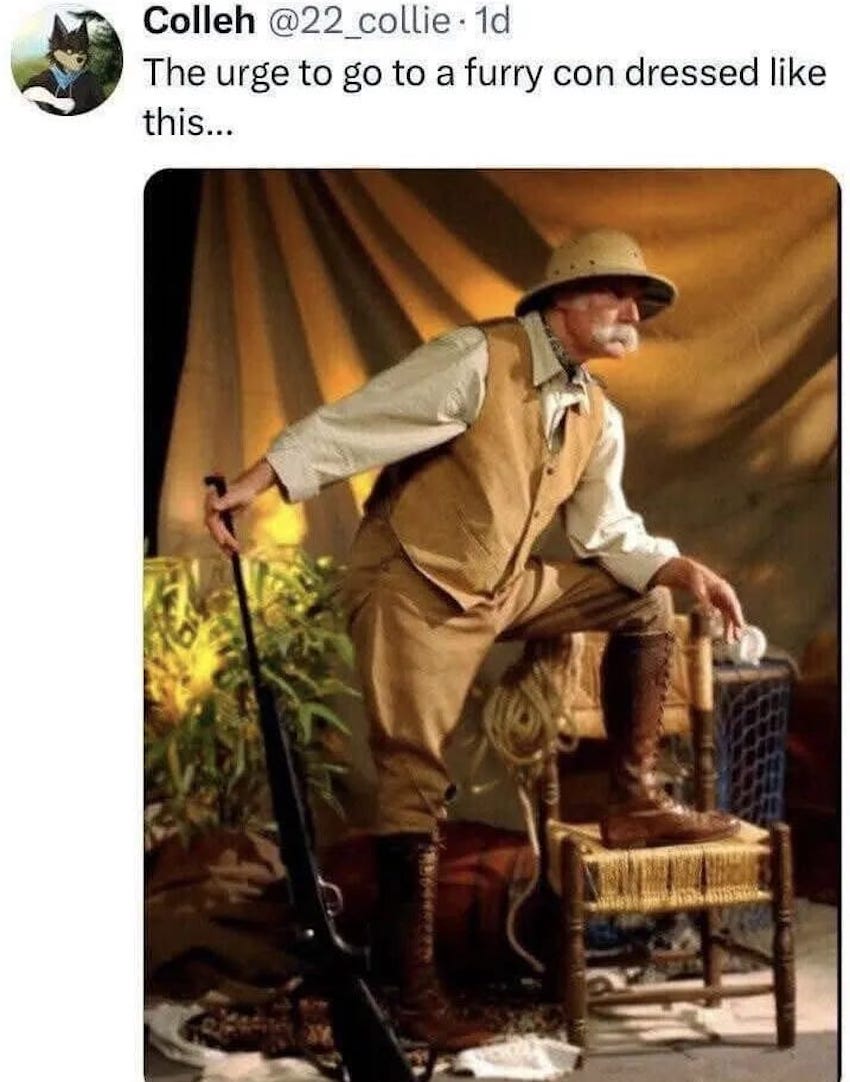850x1082 pixels.
Task: Click the word "this..." in the tweet
Action: tap(188, 123)
